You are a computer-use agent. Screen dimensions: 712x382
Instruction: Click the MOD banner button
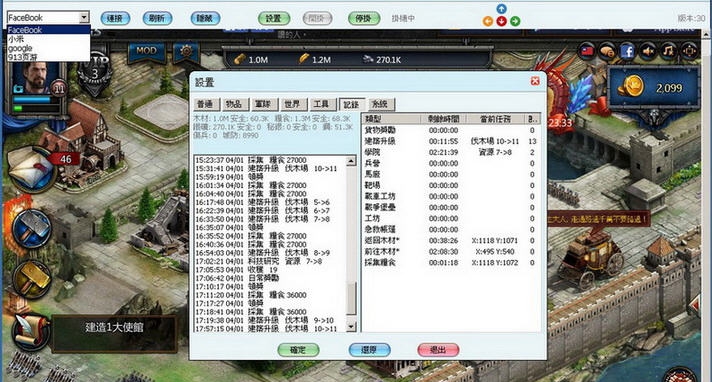point(146,51)
